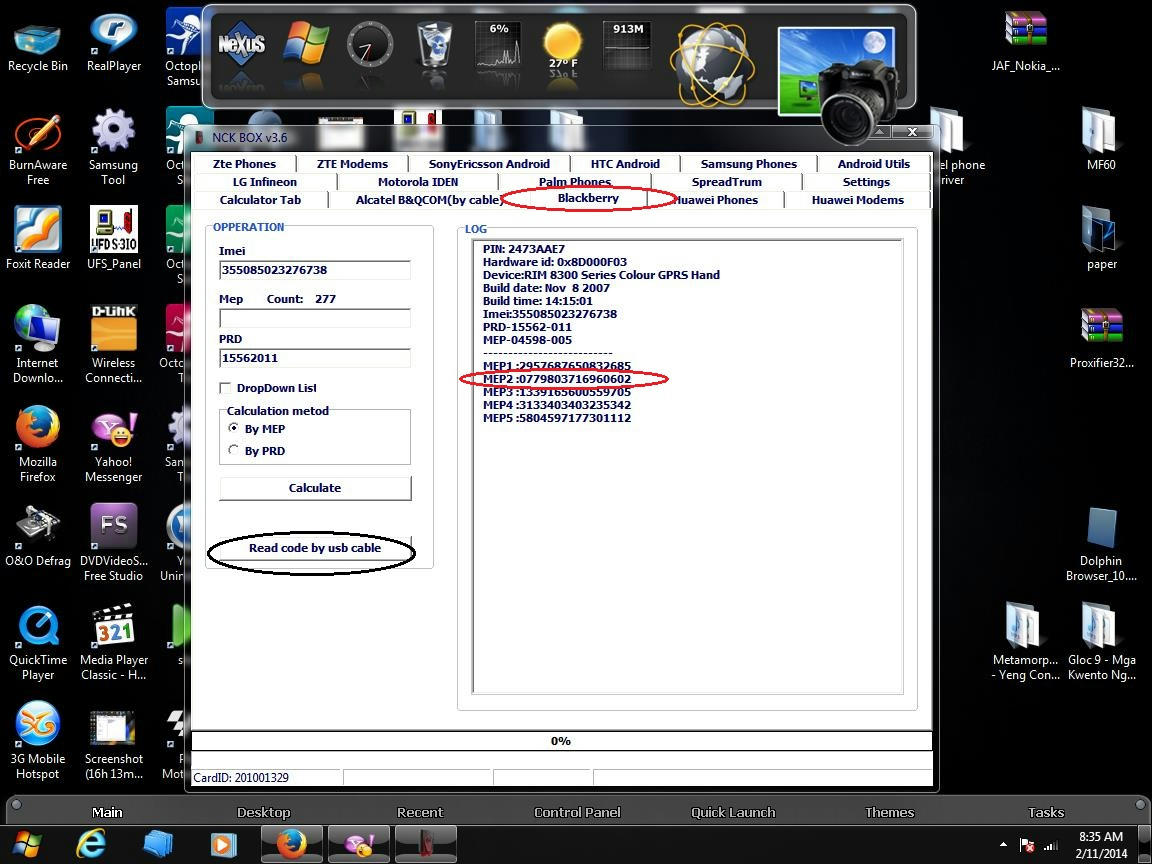Launch 3G Mobile Hotspot icon

pos(37,740)
